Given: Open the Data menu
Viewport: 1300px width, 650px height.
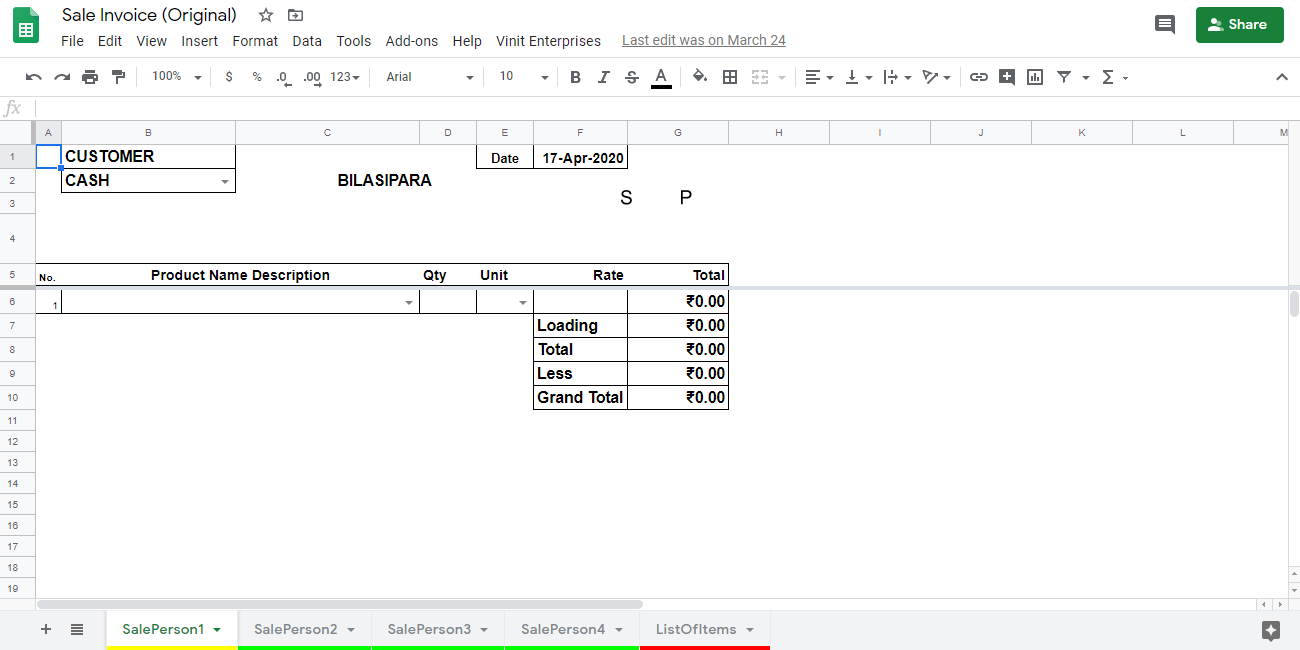Looking at the screenshot, I should 307,41.
